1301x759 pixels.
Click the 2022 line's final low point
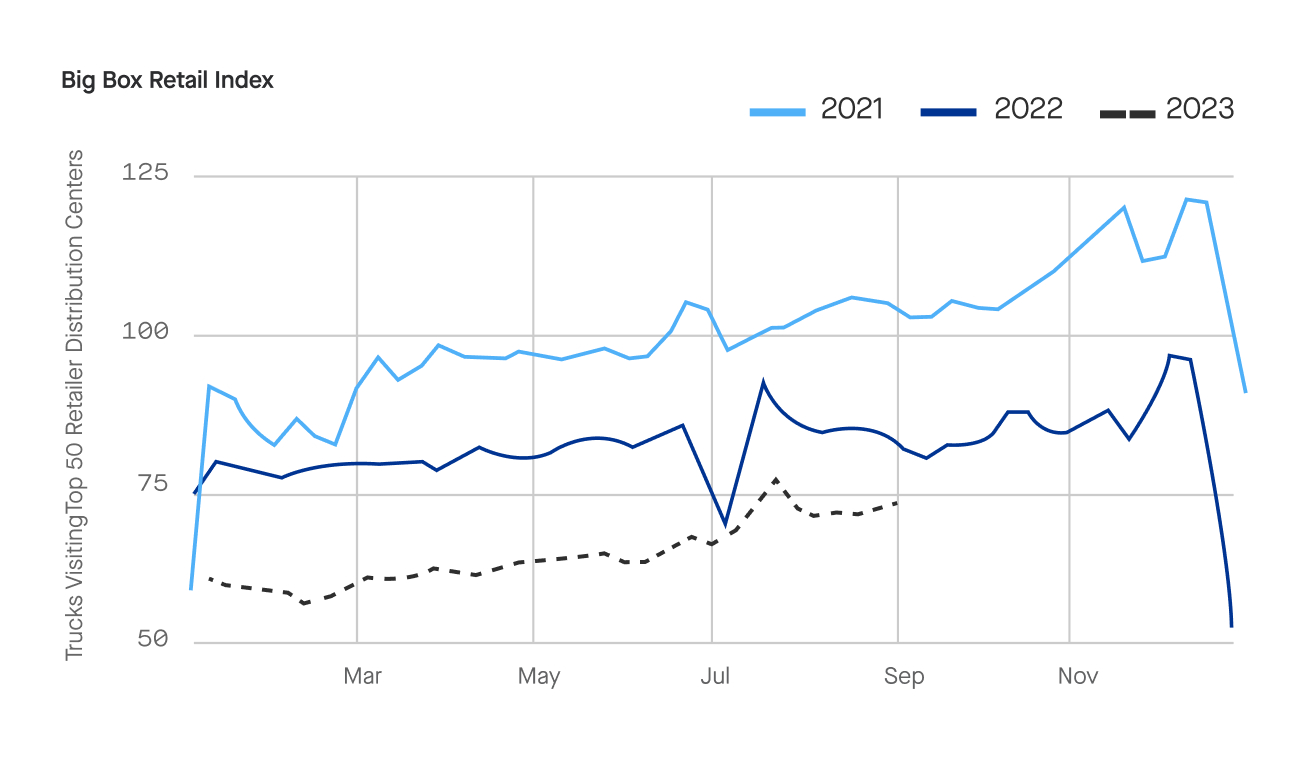[x=1232, y=626]
